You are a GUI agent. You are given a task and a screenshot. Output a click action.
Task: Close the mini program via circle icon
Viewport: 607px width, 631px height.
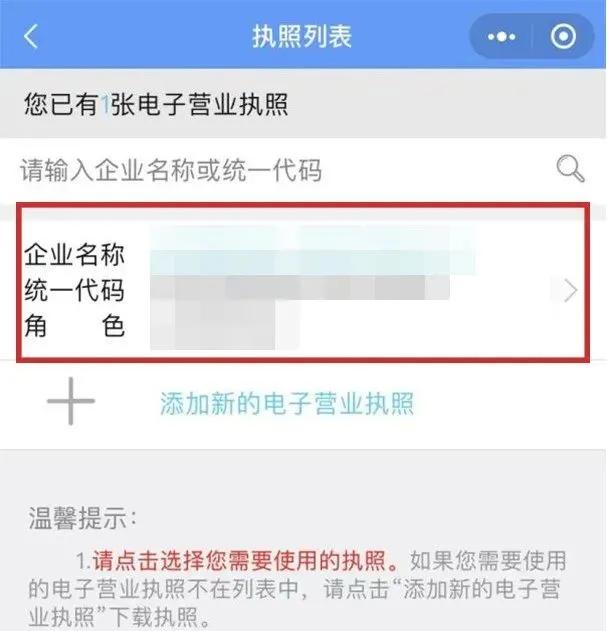click(x=563, y=37)
